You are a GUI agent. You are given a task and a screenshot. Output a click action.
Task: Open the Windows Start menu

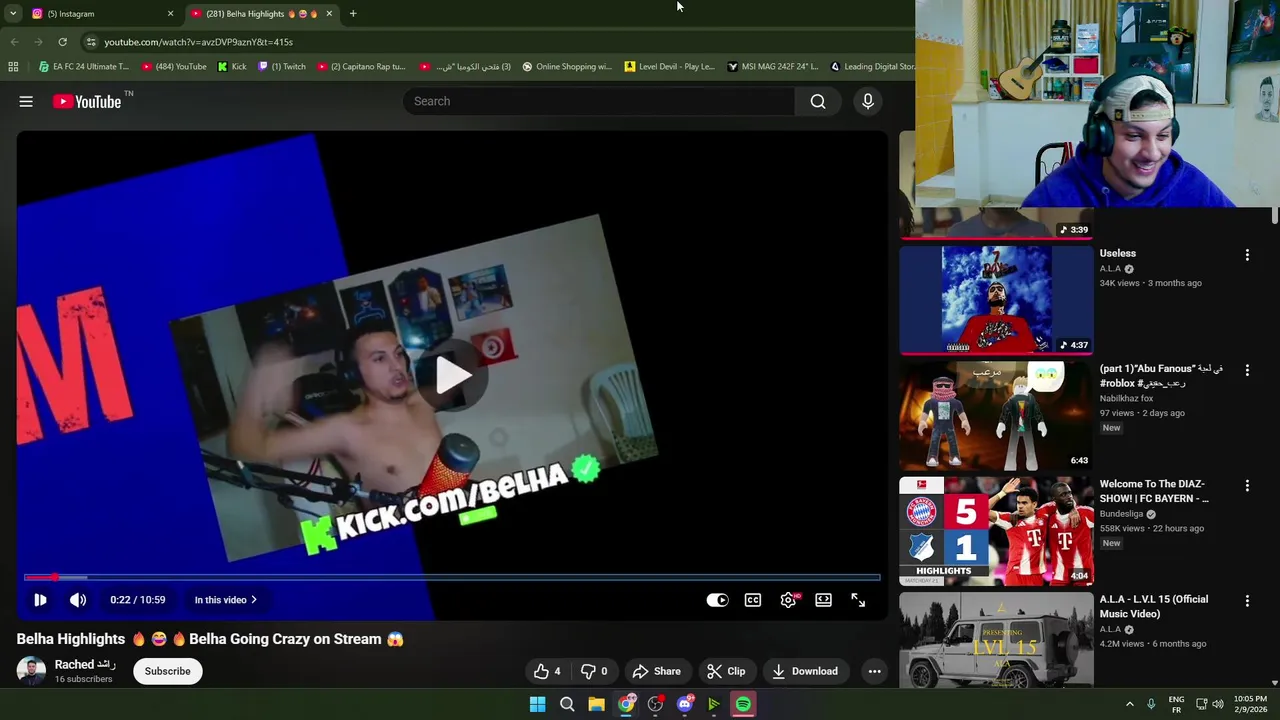[x=537, y=704]
